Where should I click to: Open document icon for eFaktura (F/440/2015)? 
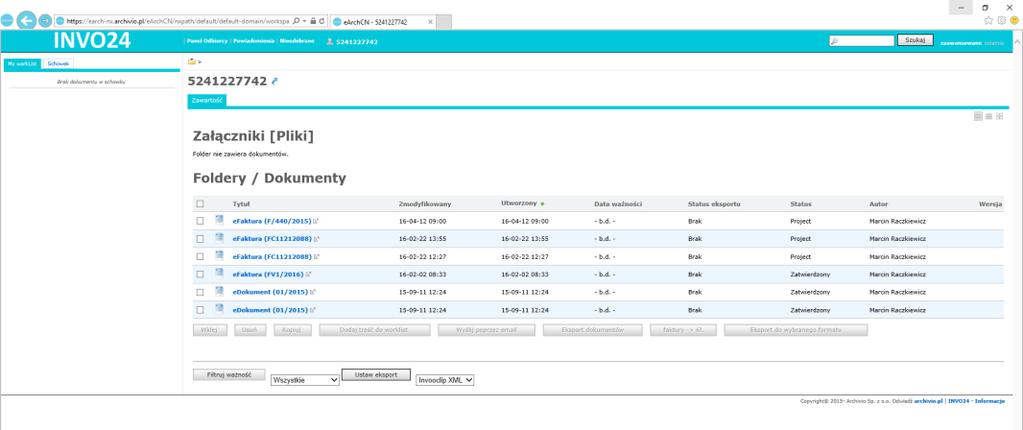point(219,220)
